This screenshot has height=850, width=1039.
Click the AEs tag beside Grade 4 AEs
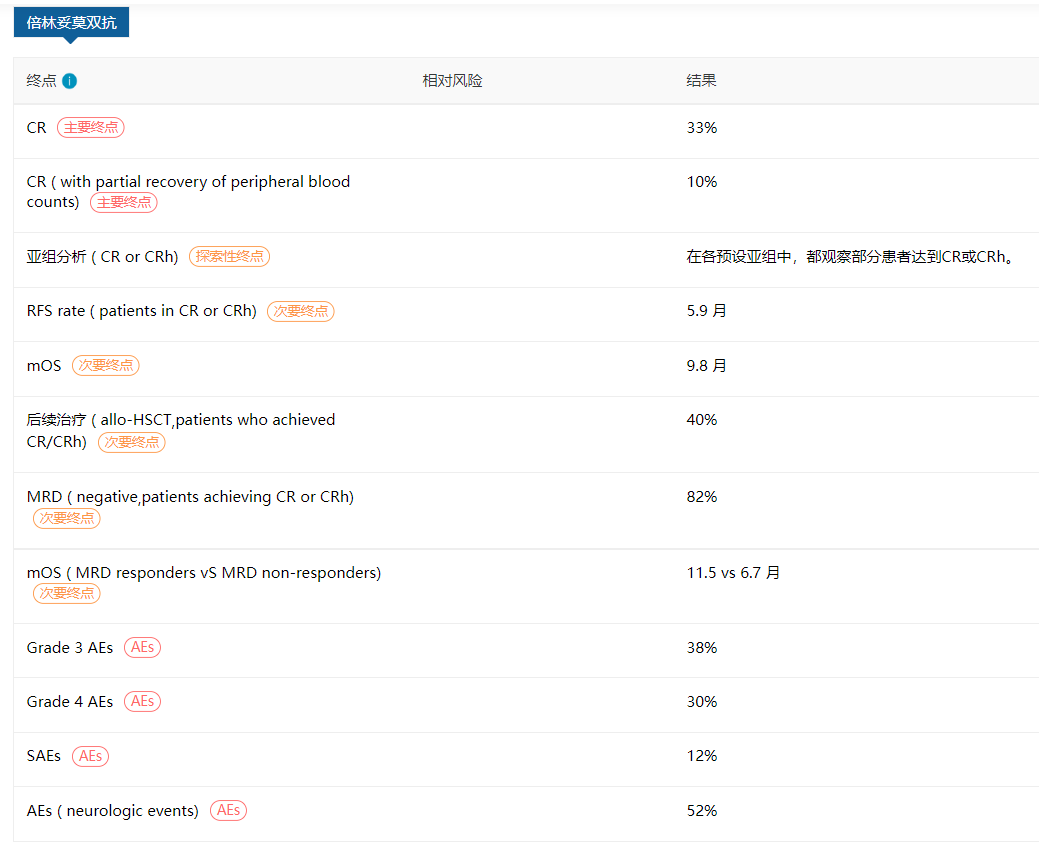coord(143,702)
